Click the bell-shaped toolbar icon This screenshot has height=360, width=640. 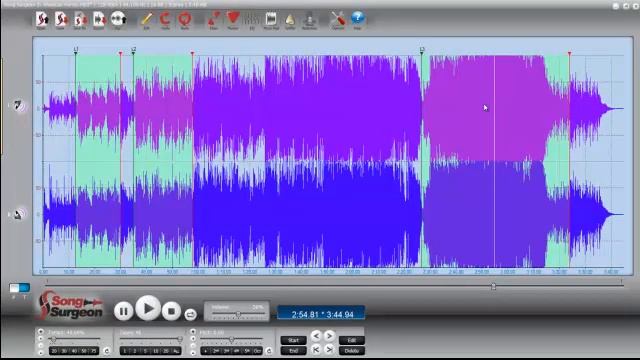(290, 20)
